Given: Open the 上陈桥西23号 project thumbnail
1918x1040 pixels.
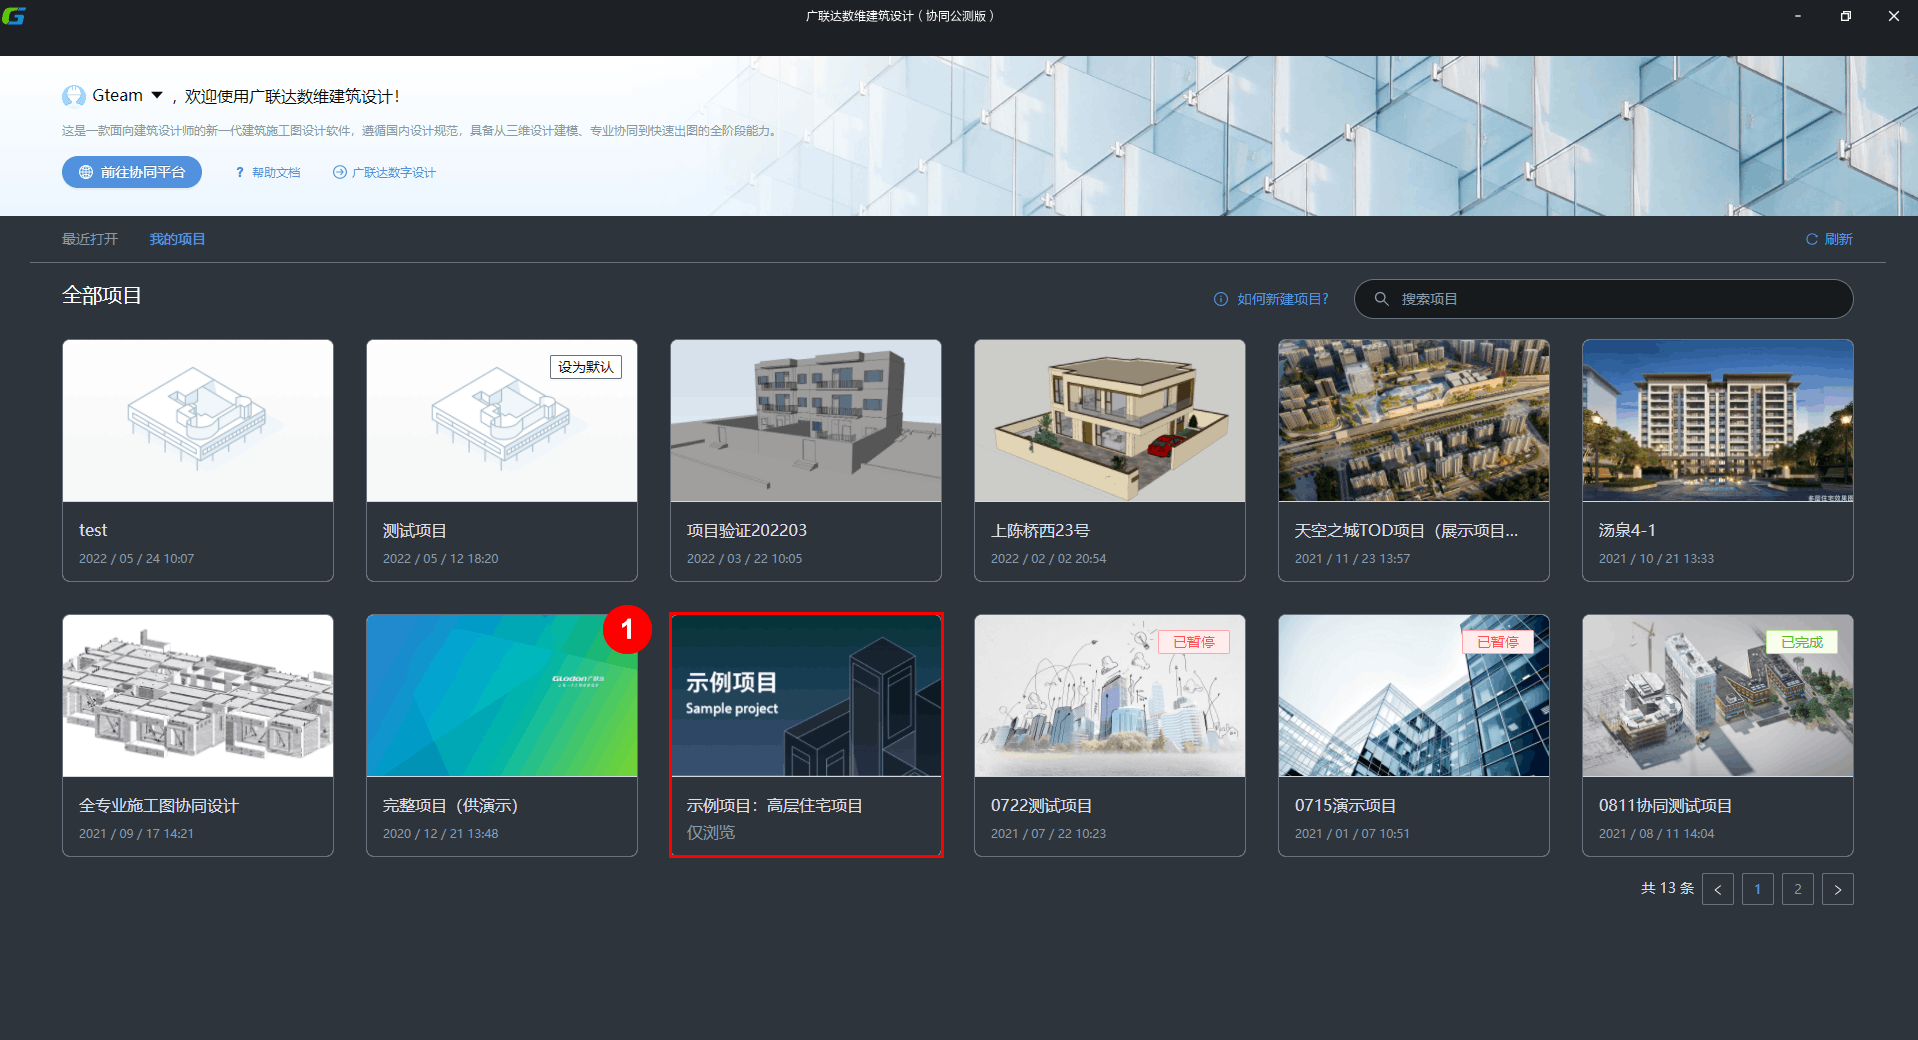Looking at the screenshot, I should coord(1110,421).
